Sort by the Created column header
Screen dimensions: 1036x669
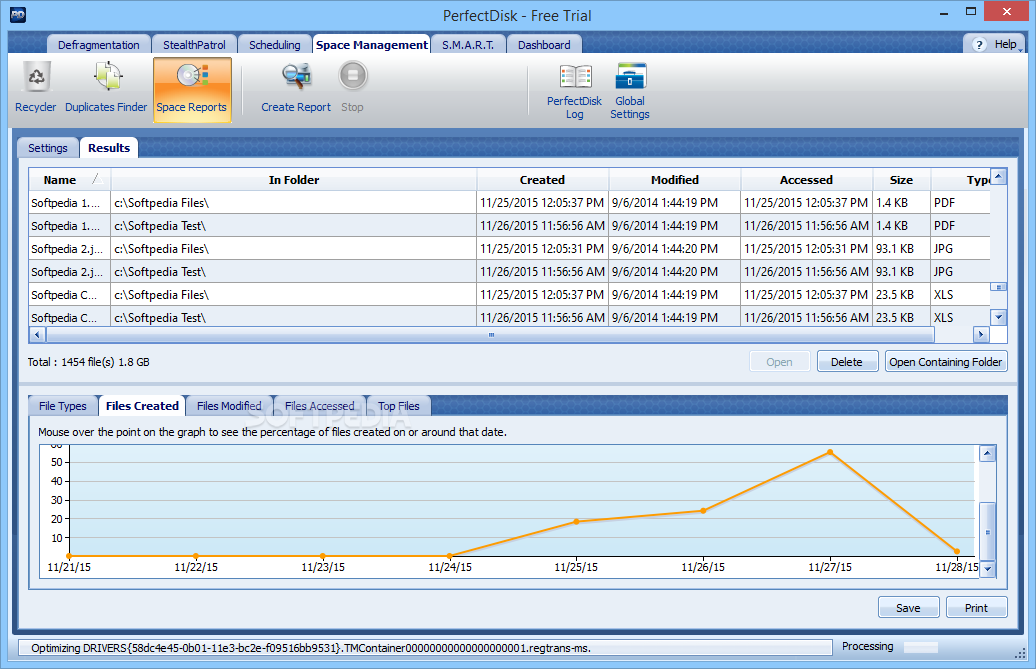click(542, 180)
